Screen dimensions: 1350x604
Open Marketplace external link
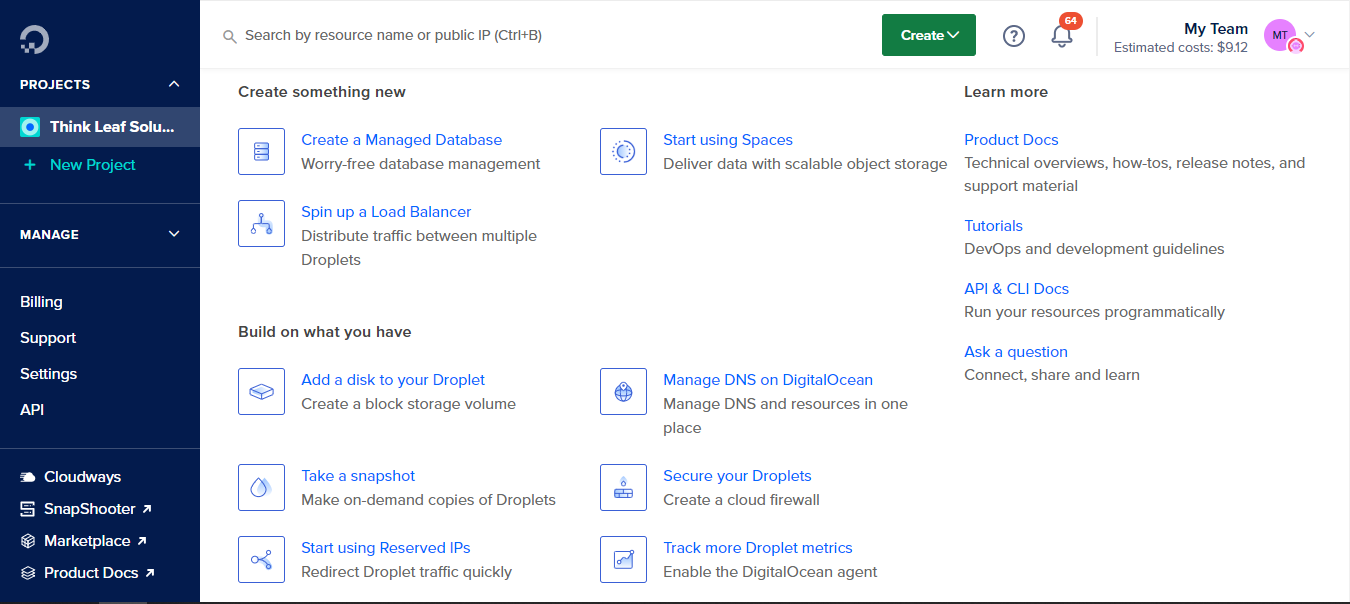(x=95, y=541)
